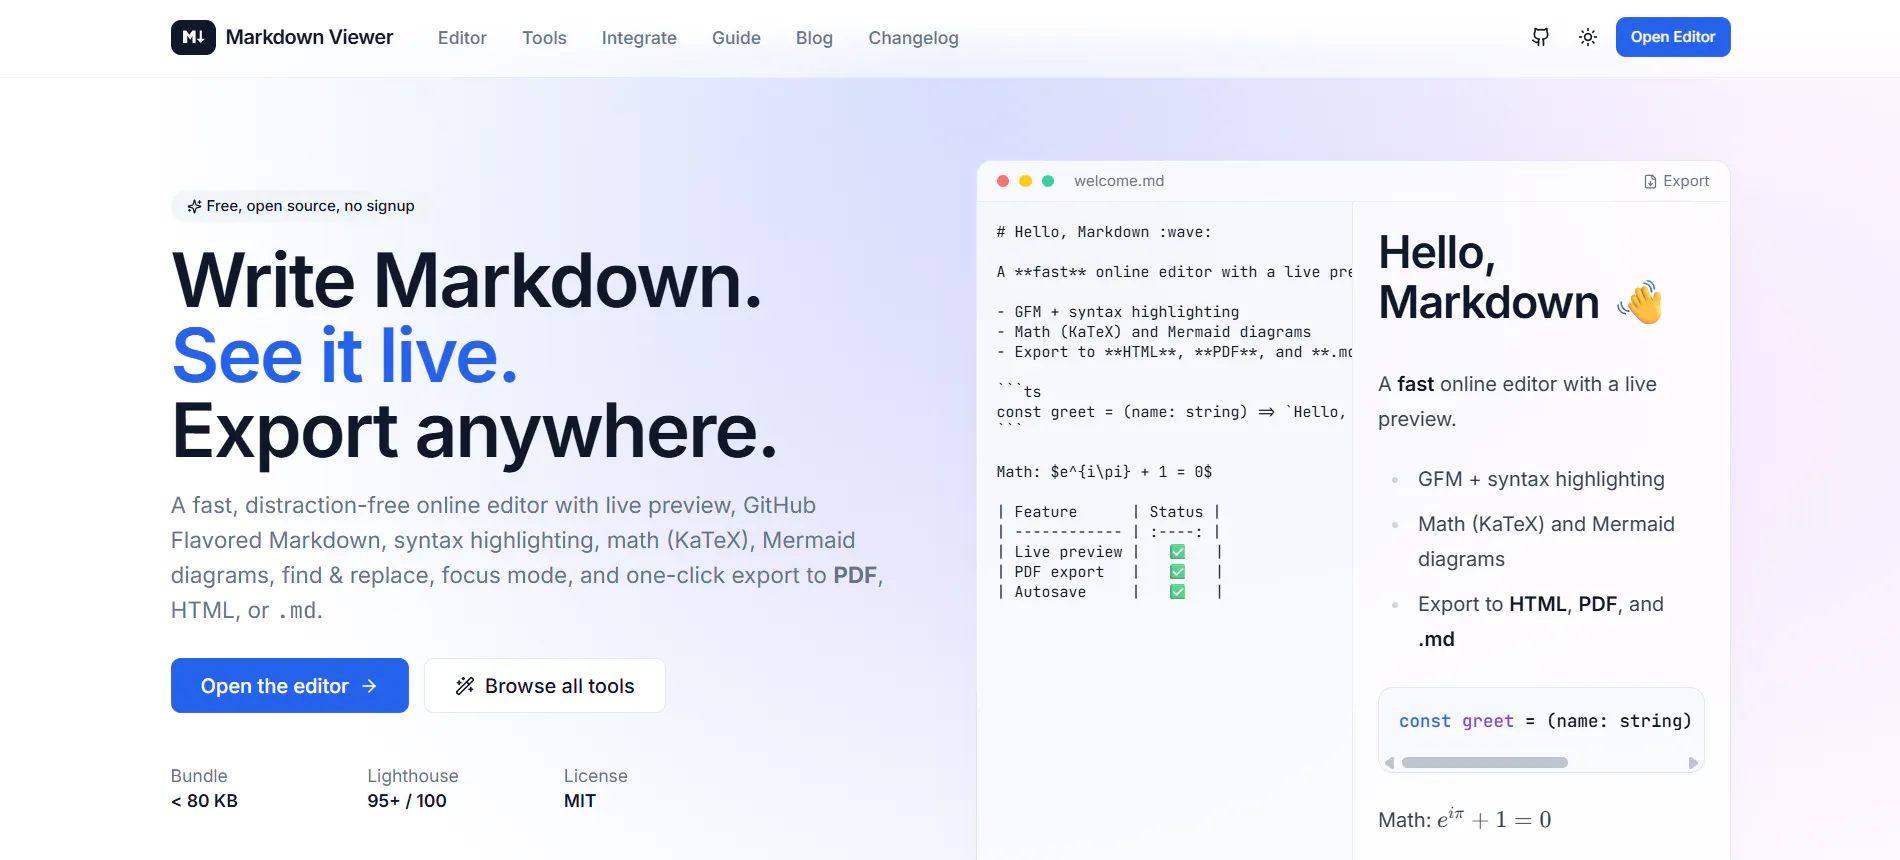Click the "Write Markdown." headline
This screenshot has height=860, width=1900.
tap(467, 280)
